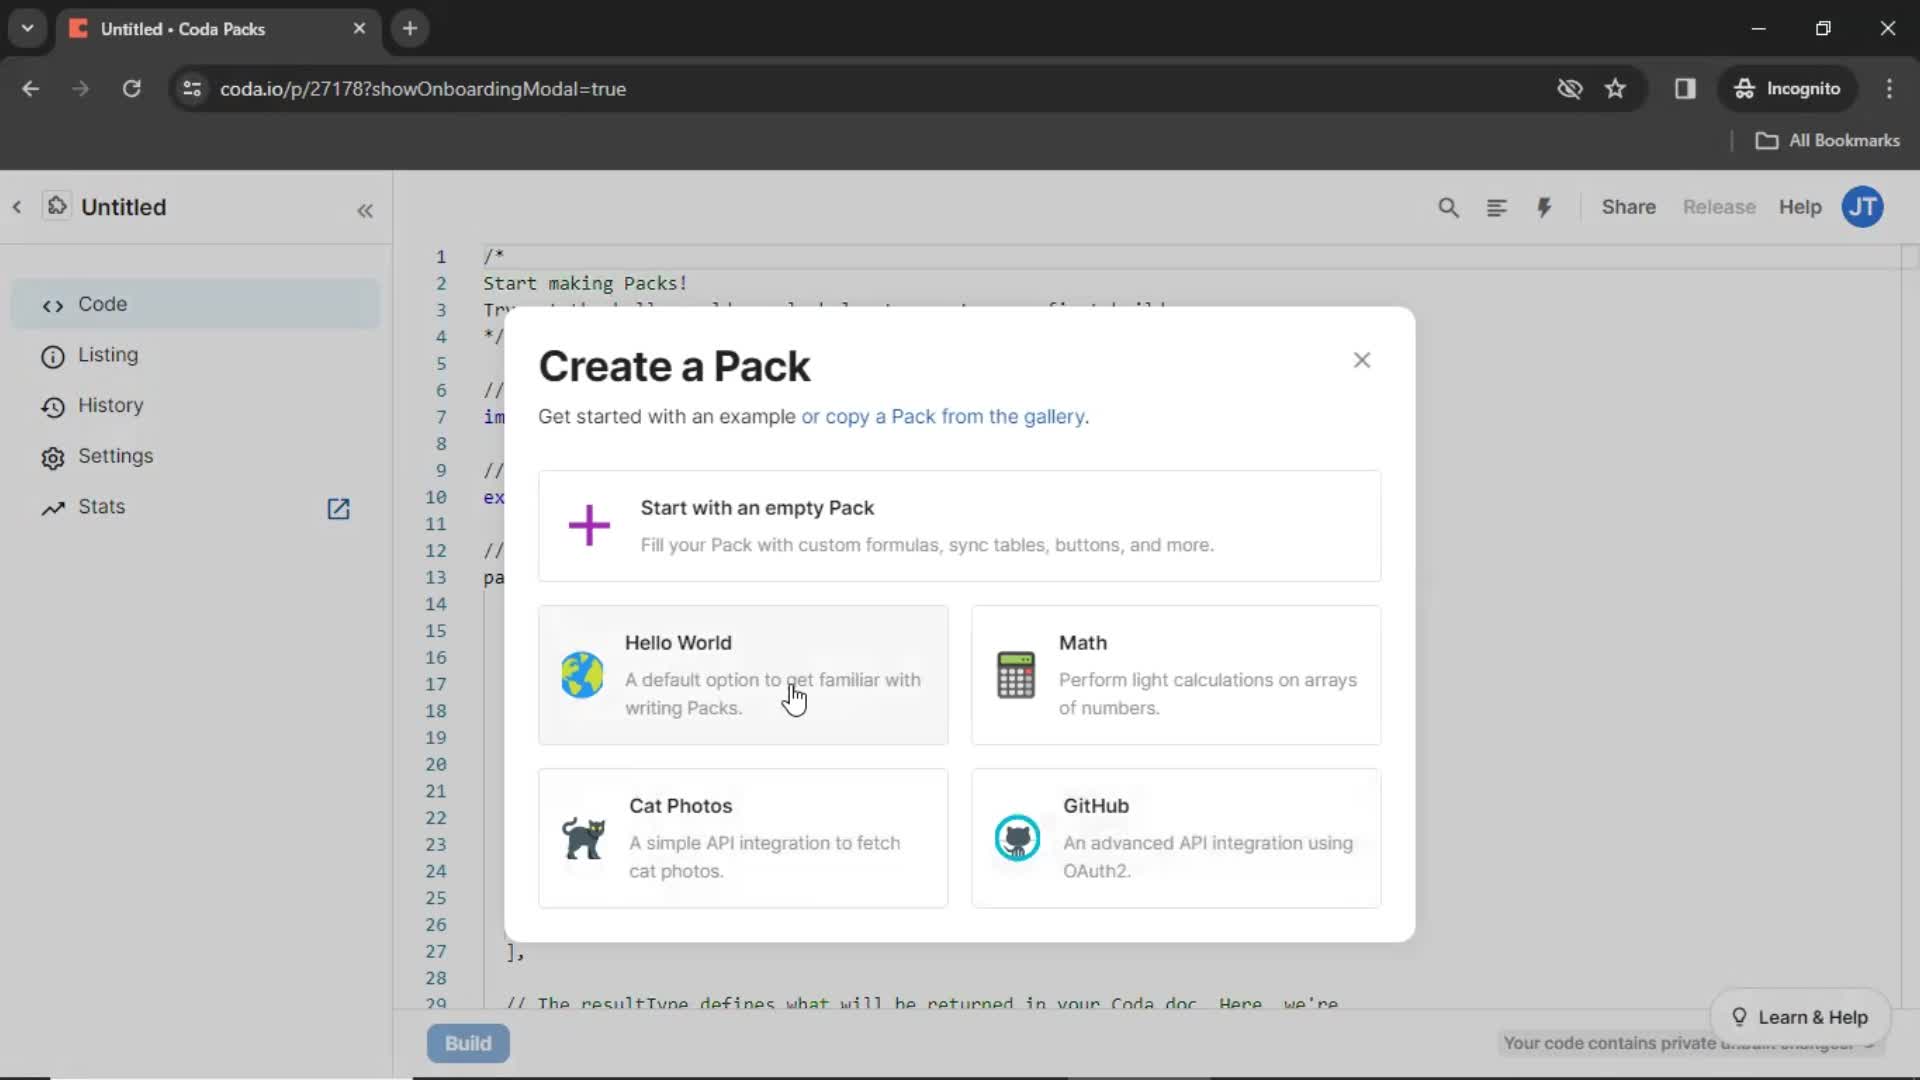Open the Help menu in header
The height and width of the screenshot is (1080, 1920).
tap(1800, 207)
